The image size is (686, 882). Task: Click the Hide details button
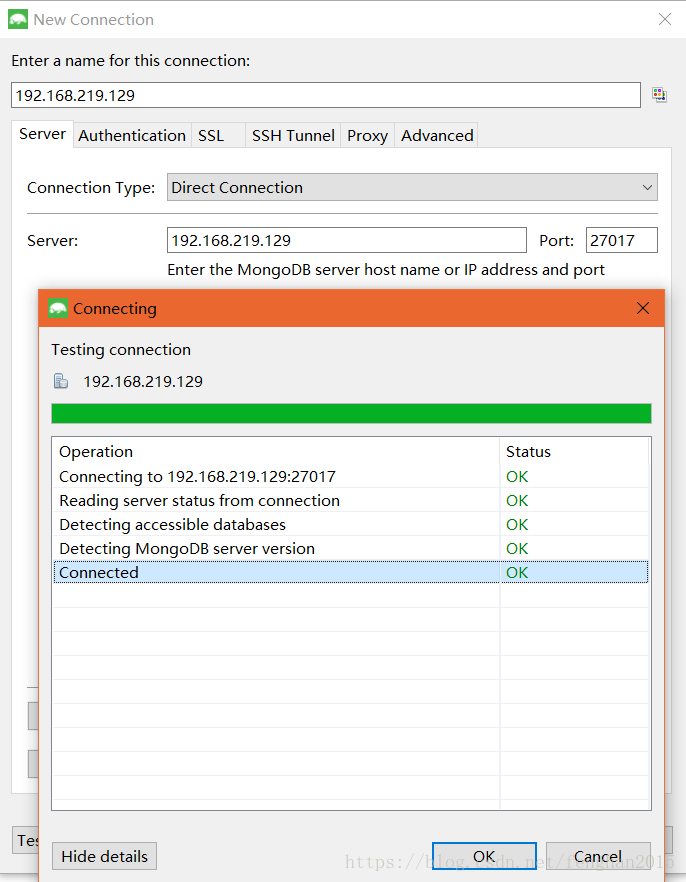[105, 856]
